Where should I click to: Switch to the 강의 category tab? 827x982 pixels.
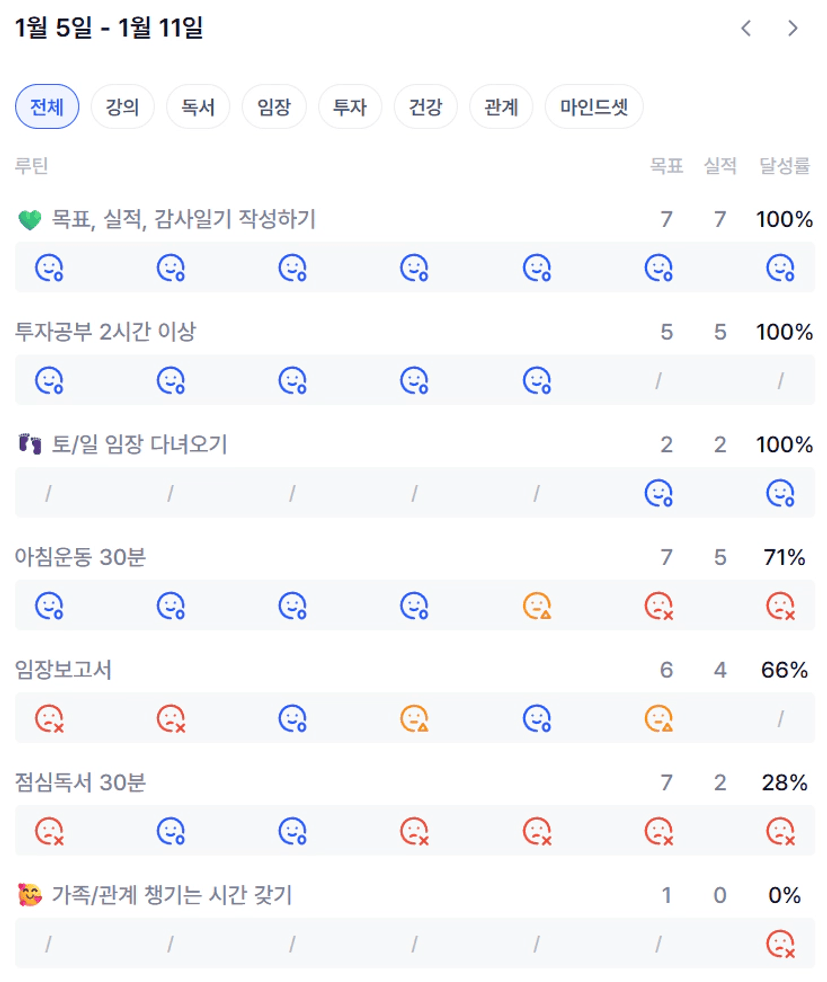pos(122,107)
